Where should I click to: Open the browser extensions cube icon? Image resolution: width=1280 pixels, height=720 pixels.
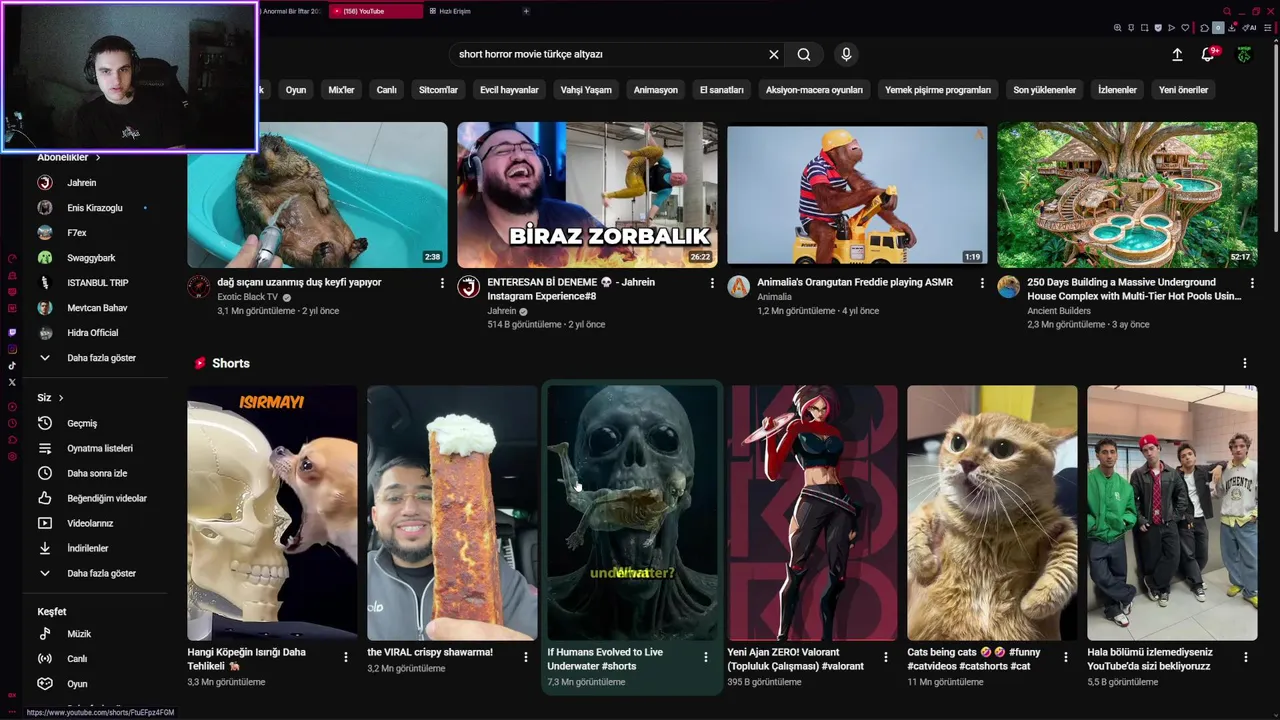[1204, 28]
